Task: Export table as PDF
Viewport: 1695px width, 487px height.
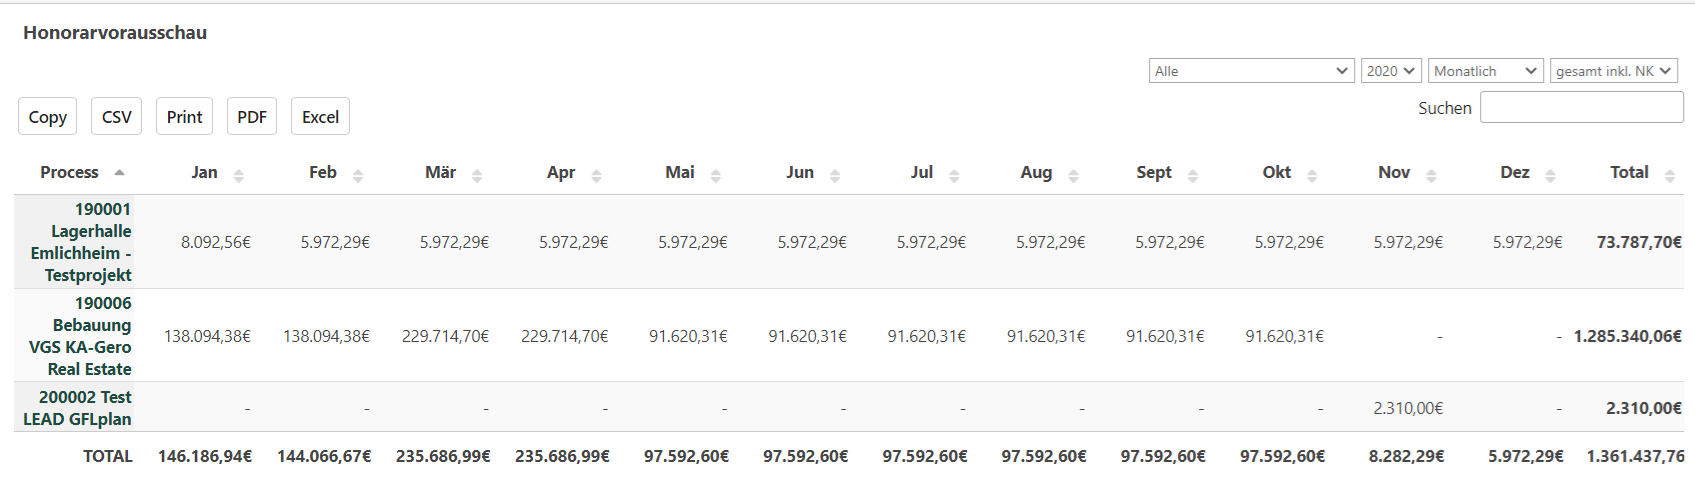Action: click(x=252, y=117)
